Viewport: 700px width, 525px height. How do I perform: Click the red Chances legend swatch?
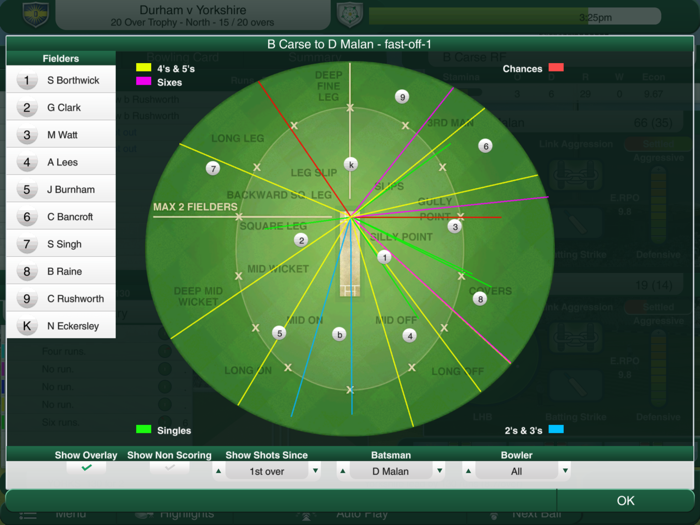point(556,67)
